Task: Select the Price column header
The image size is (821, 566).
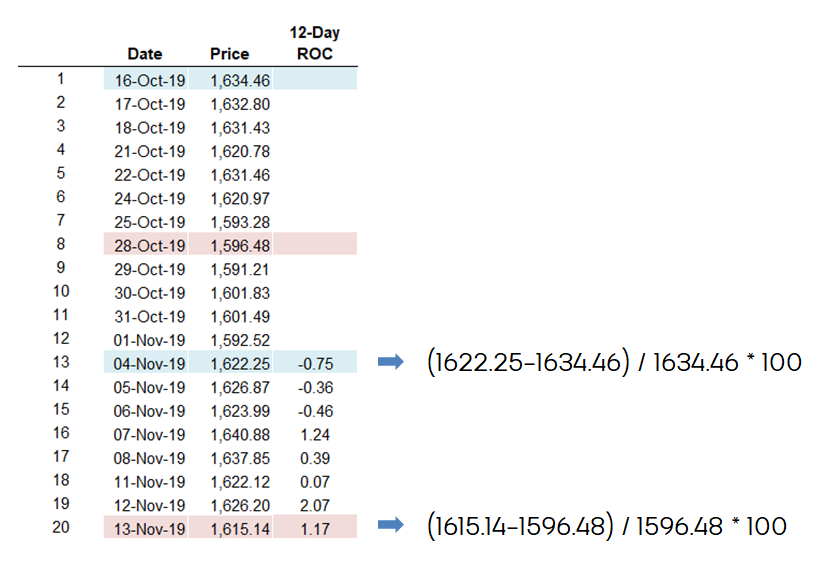Action: (229, 54)
